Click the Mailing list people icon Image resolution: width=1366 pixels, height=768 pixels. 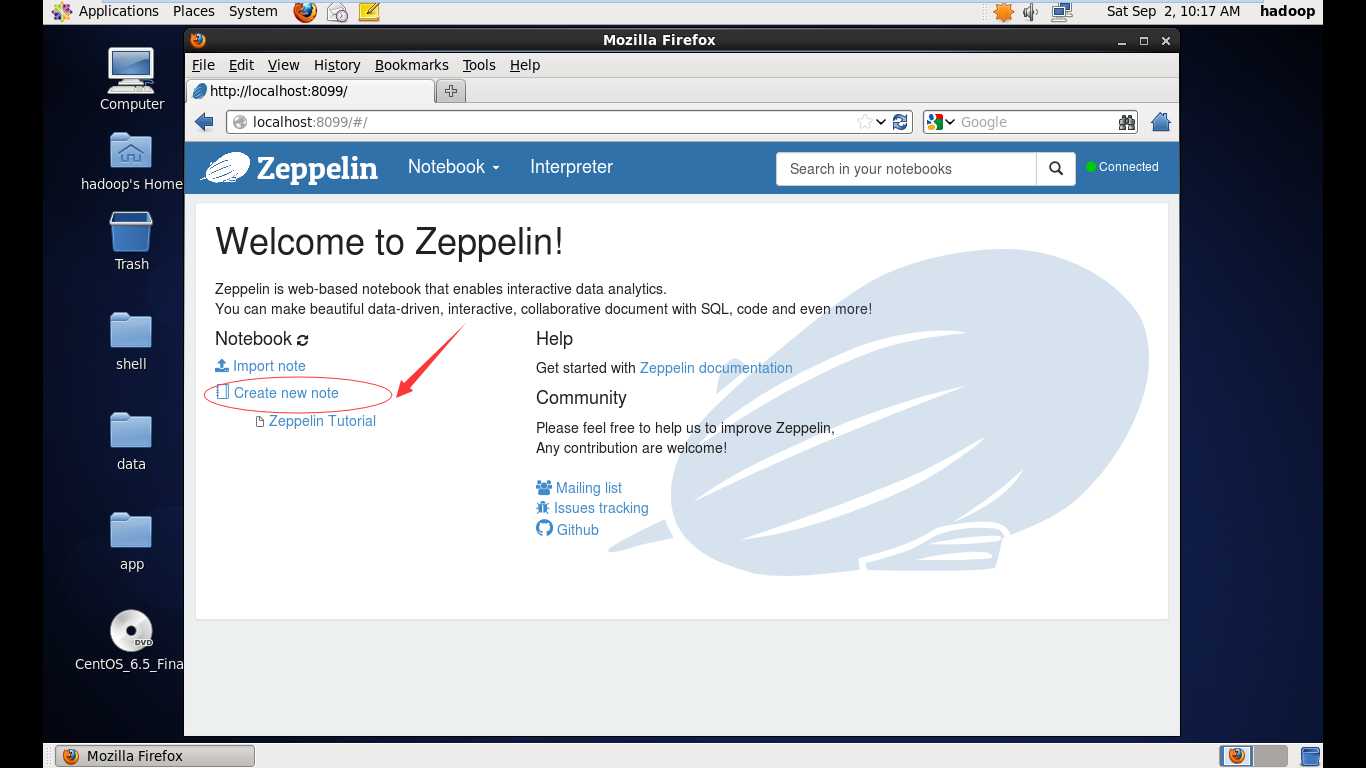point(544,487)
